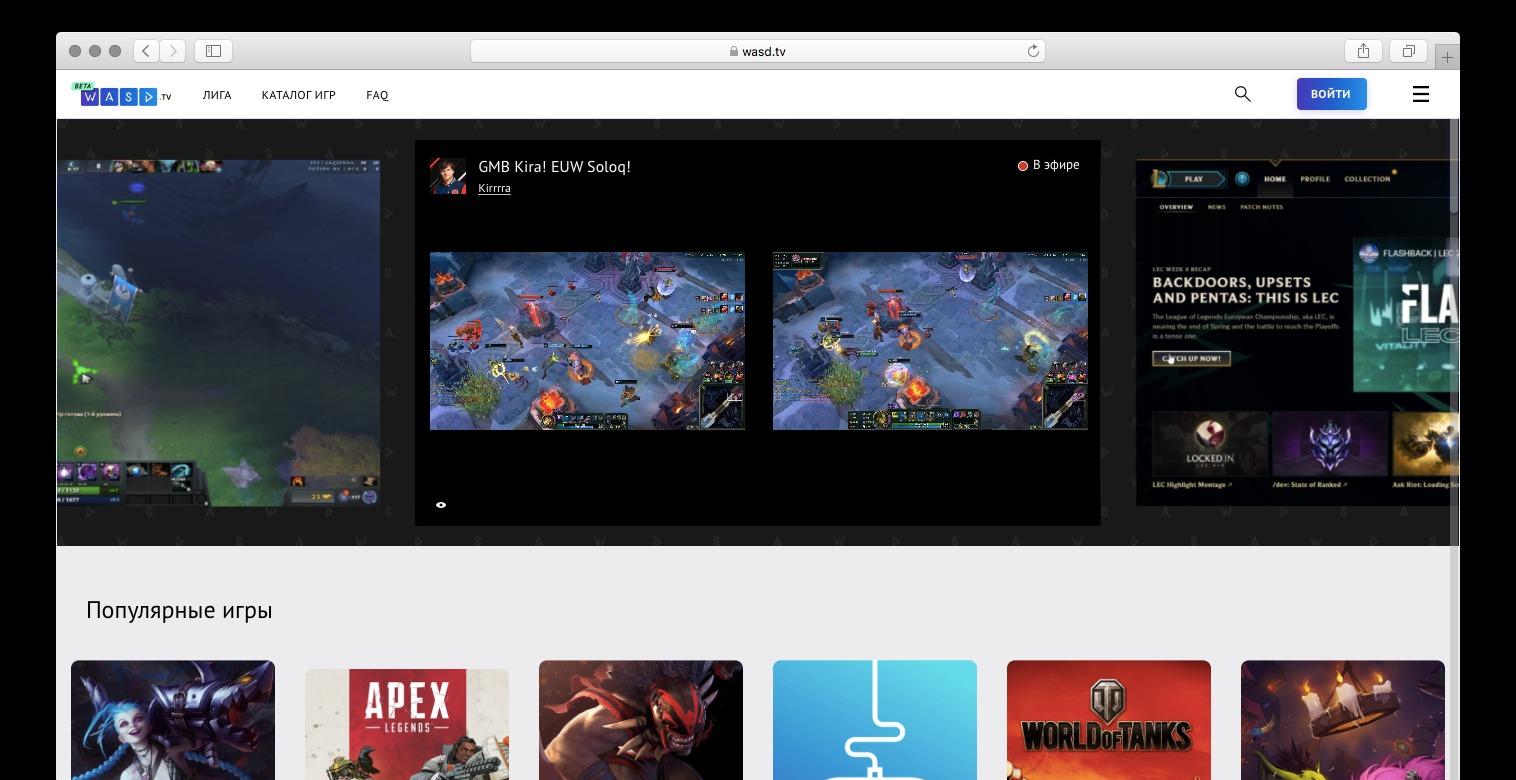Click the В эфире live indicator
The width and height of the screenshot is (1516, 780).
pyautogui.click(x=1048, y=165)
